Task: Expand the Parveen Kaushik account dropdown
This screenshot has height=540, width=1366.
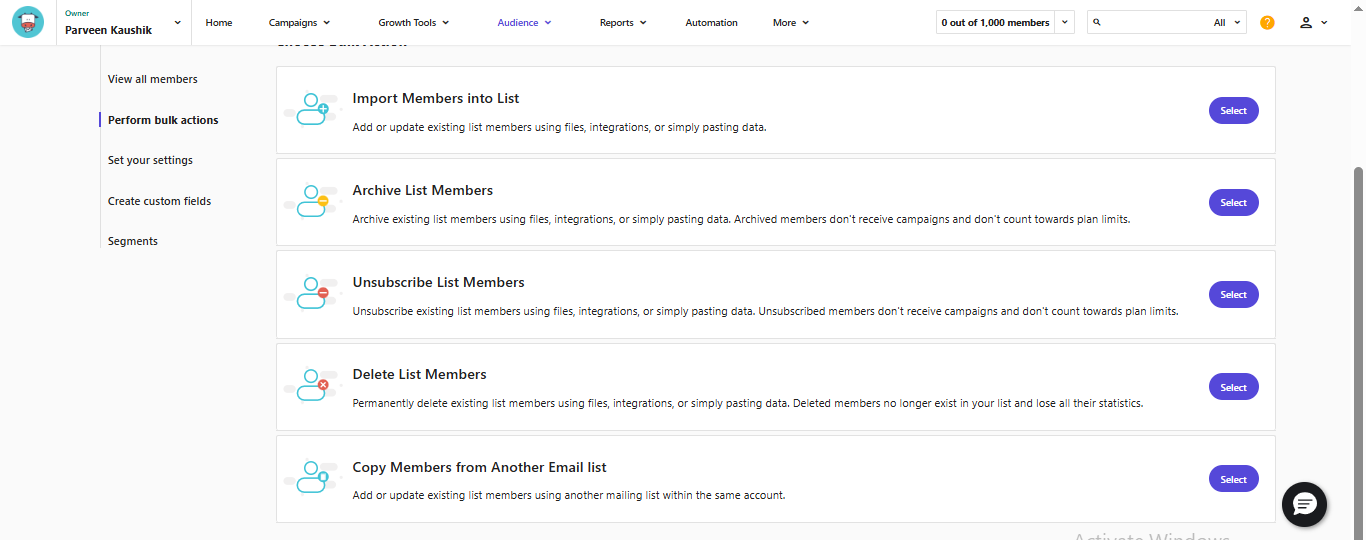Action: [177, 22]
